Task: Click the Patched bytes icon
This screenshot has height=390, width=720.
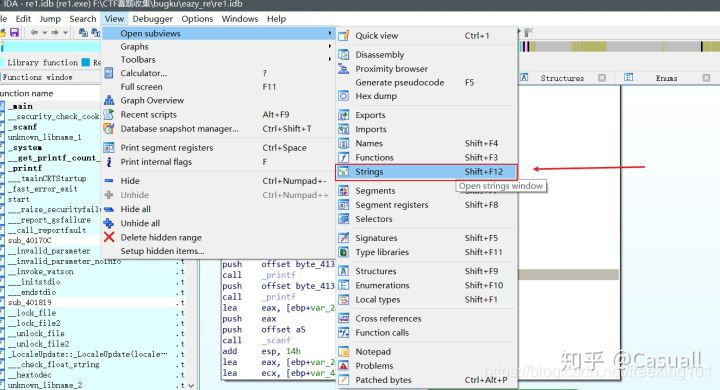Action: (343, 380)
